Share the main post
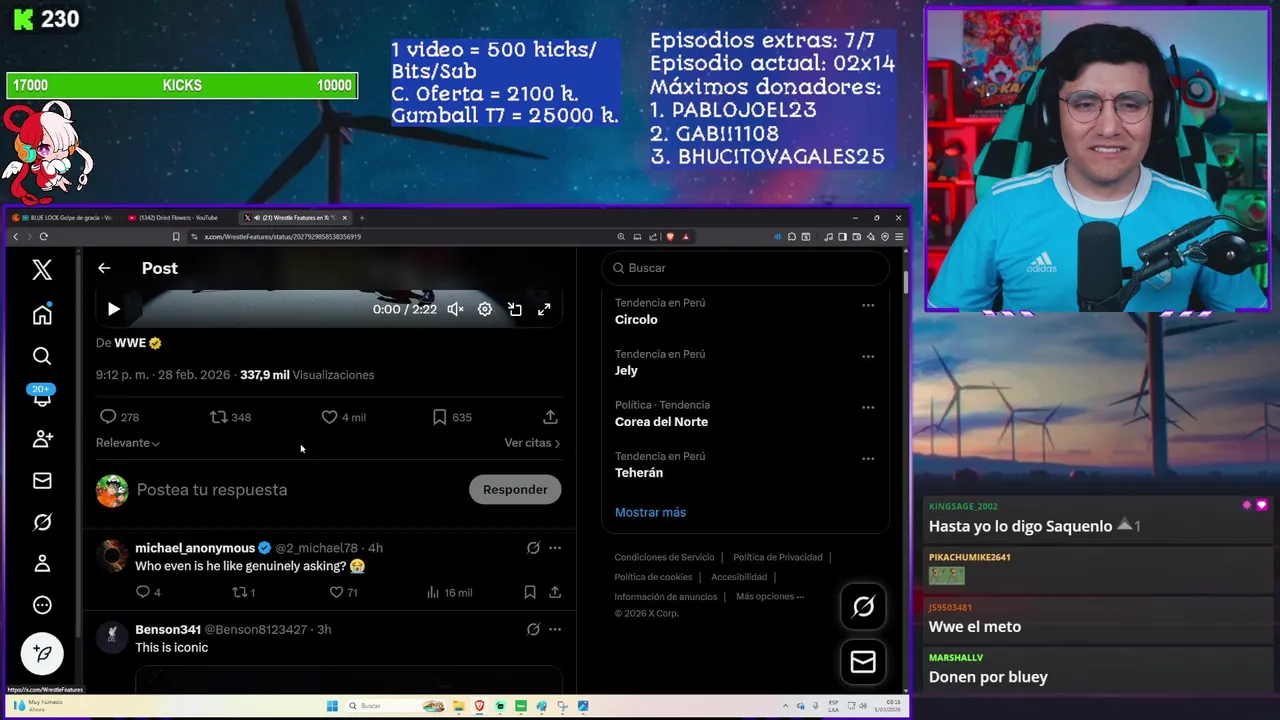 pyautogui.click(x=550, y=417)
